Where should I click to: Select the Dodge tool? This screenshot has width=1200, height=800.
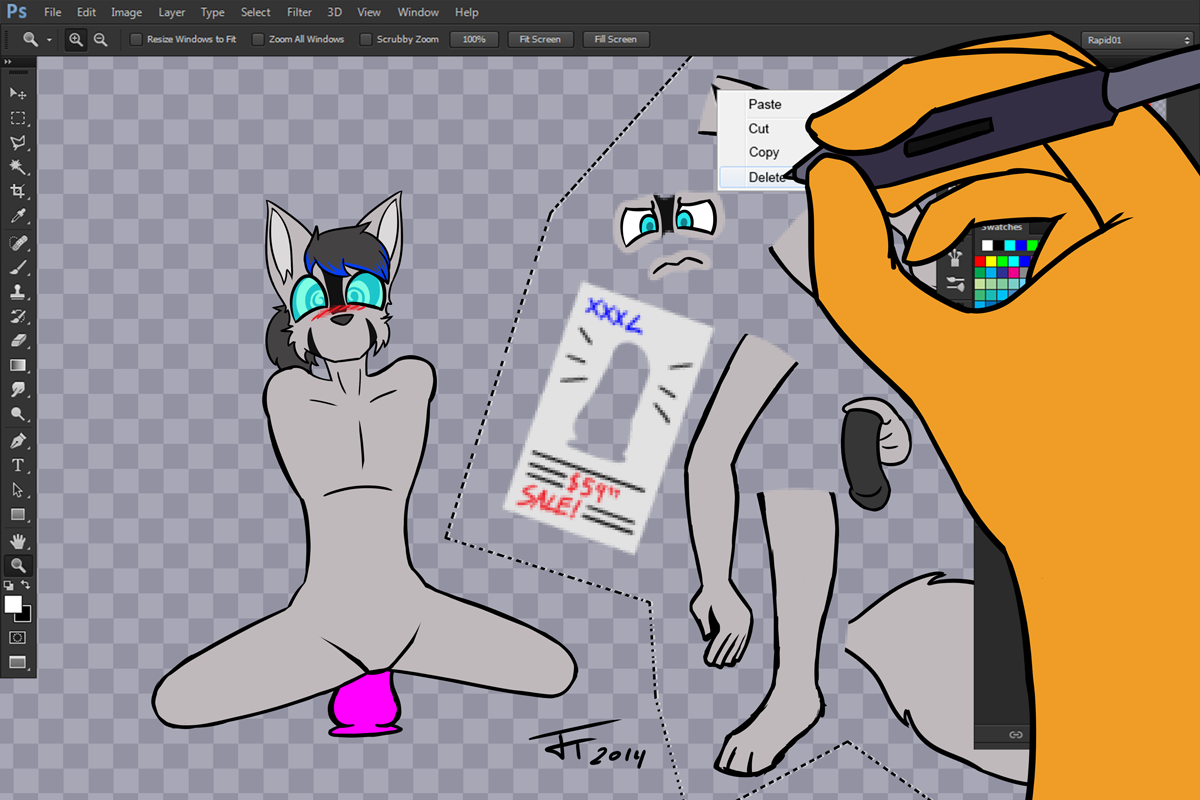pyautogui.click(x=18, y=414)
